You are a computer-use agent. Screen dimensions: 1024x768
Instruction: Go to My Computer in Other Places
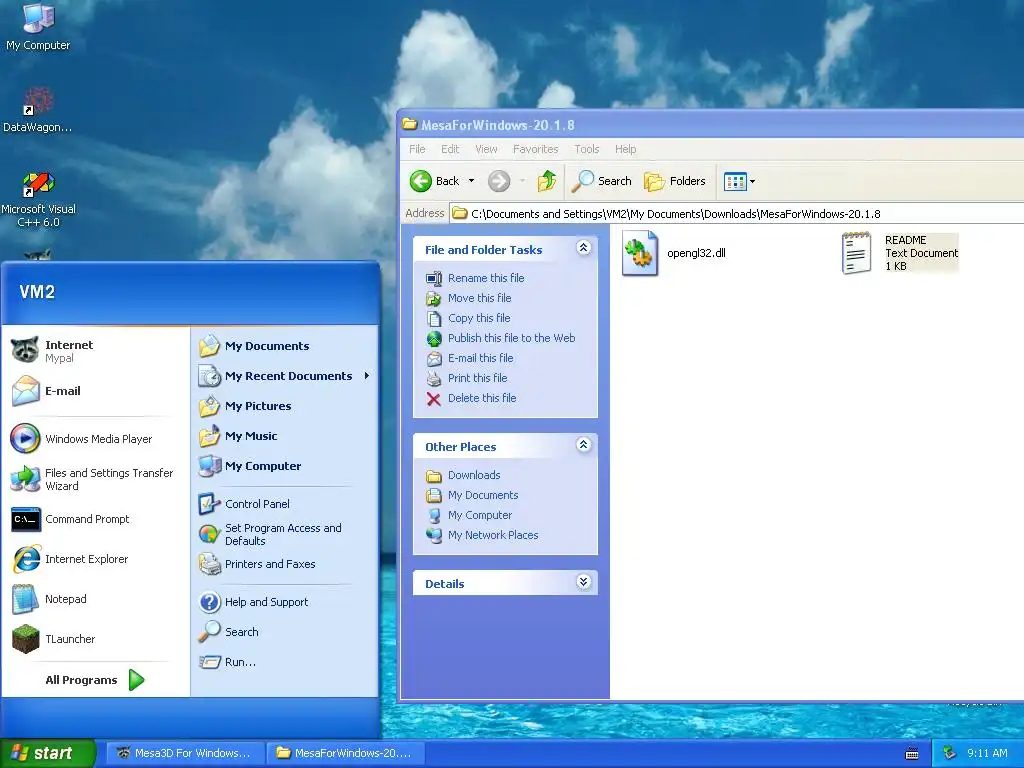(x=468, y=515)
